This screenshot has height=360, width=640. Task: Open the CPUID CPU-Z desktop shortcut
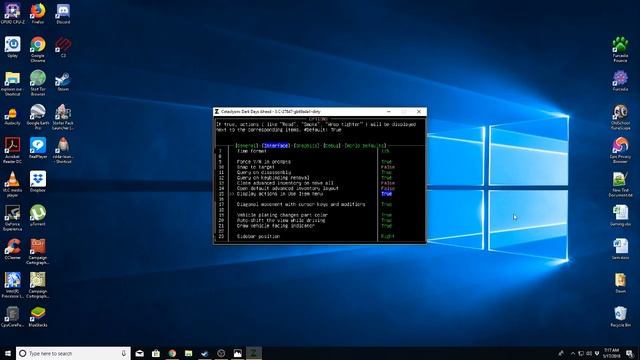point(12,13)
